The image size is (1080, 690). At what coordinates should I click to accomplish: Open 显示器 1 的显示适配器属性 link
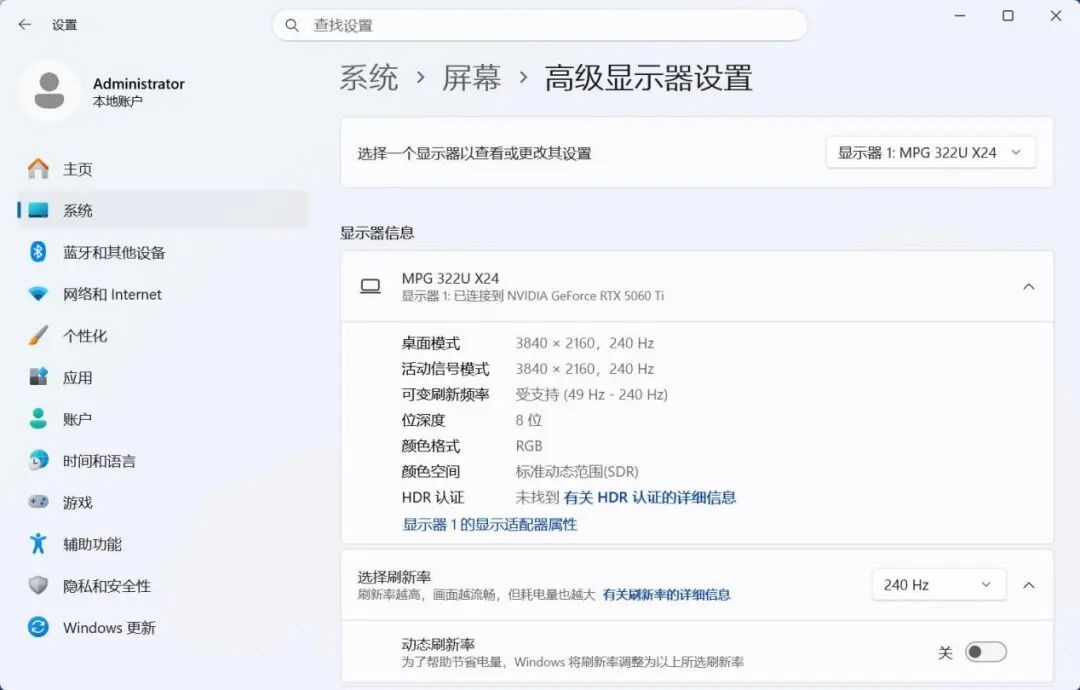click(490, 525)
